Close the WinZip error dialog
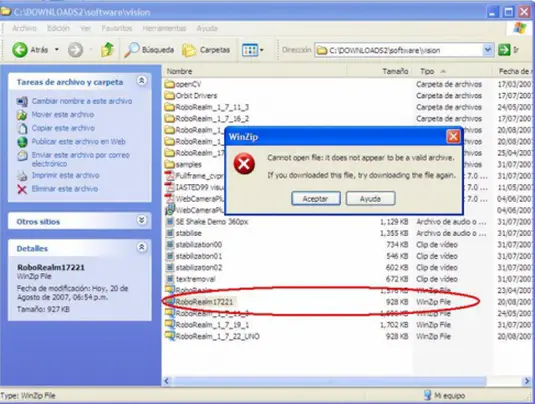535x404 pixels. 453,137
